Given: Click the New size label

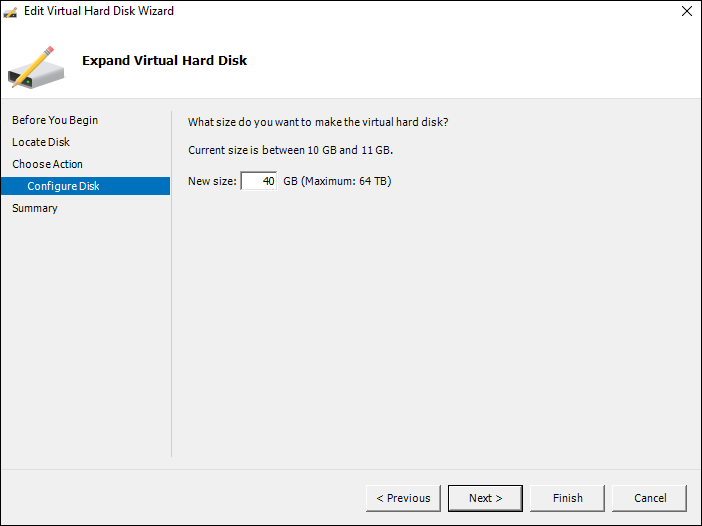Looking at the screenshot, I should coord(212,181).
